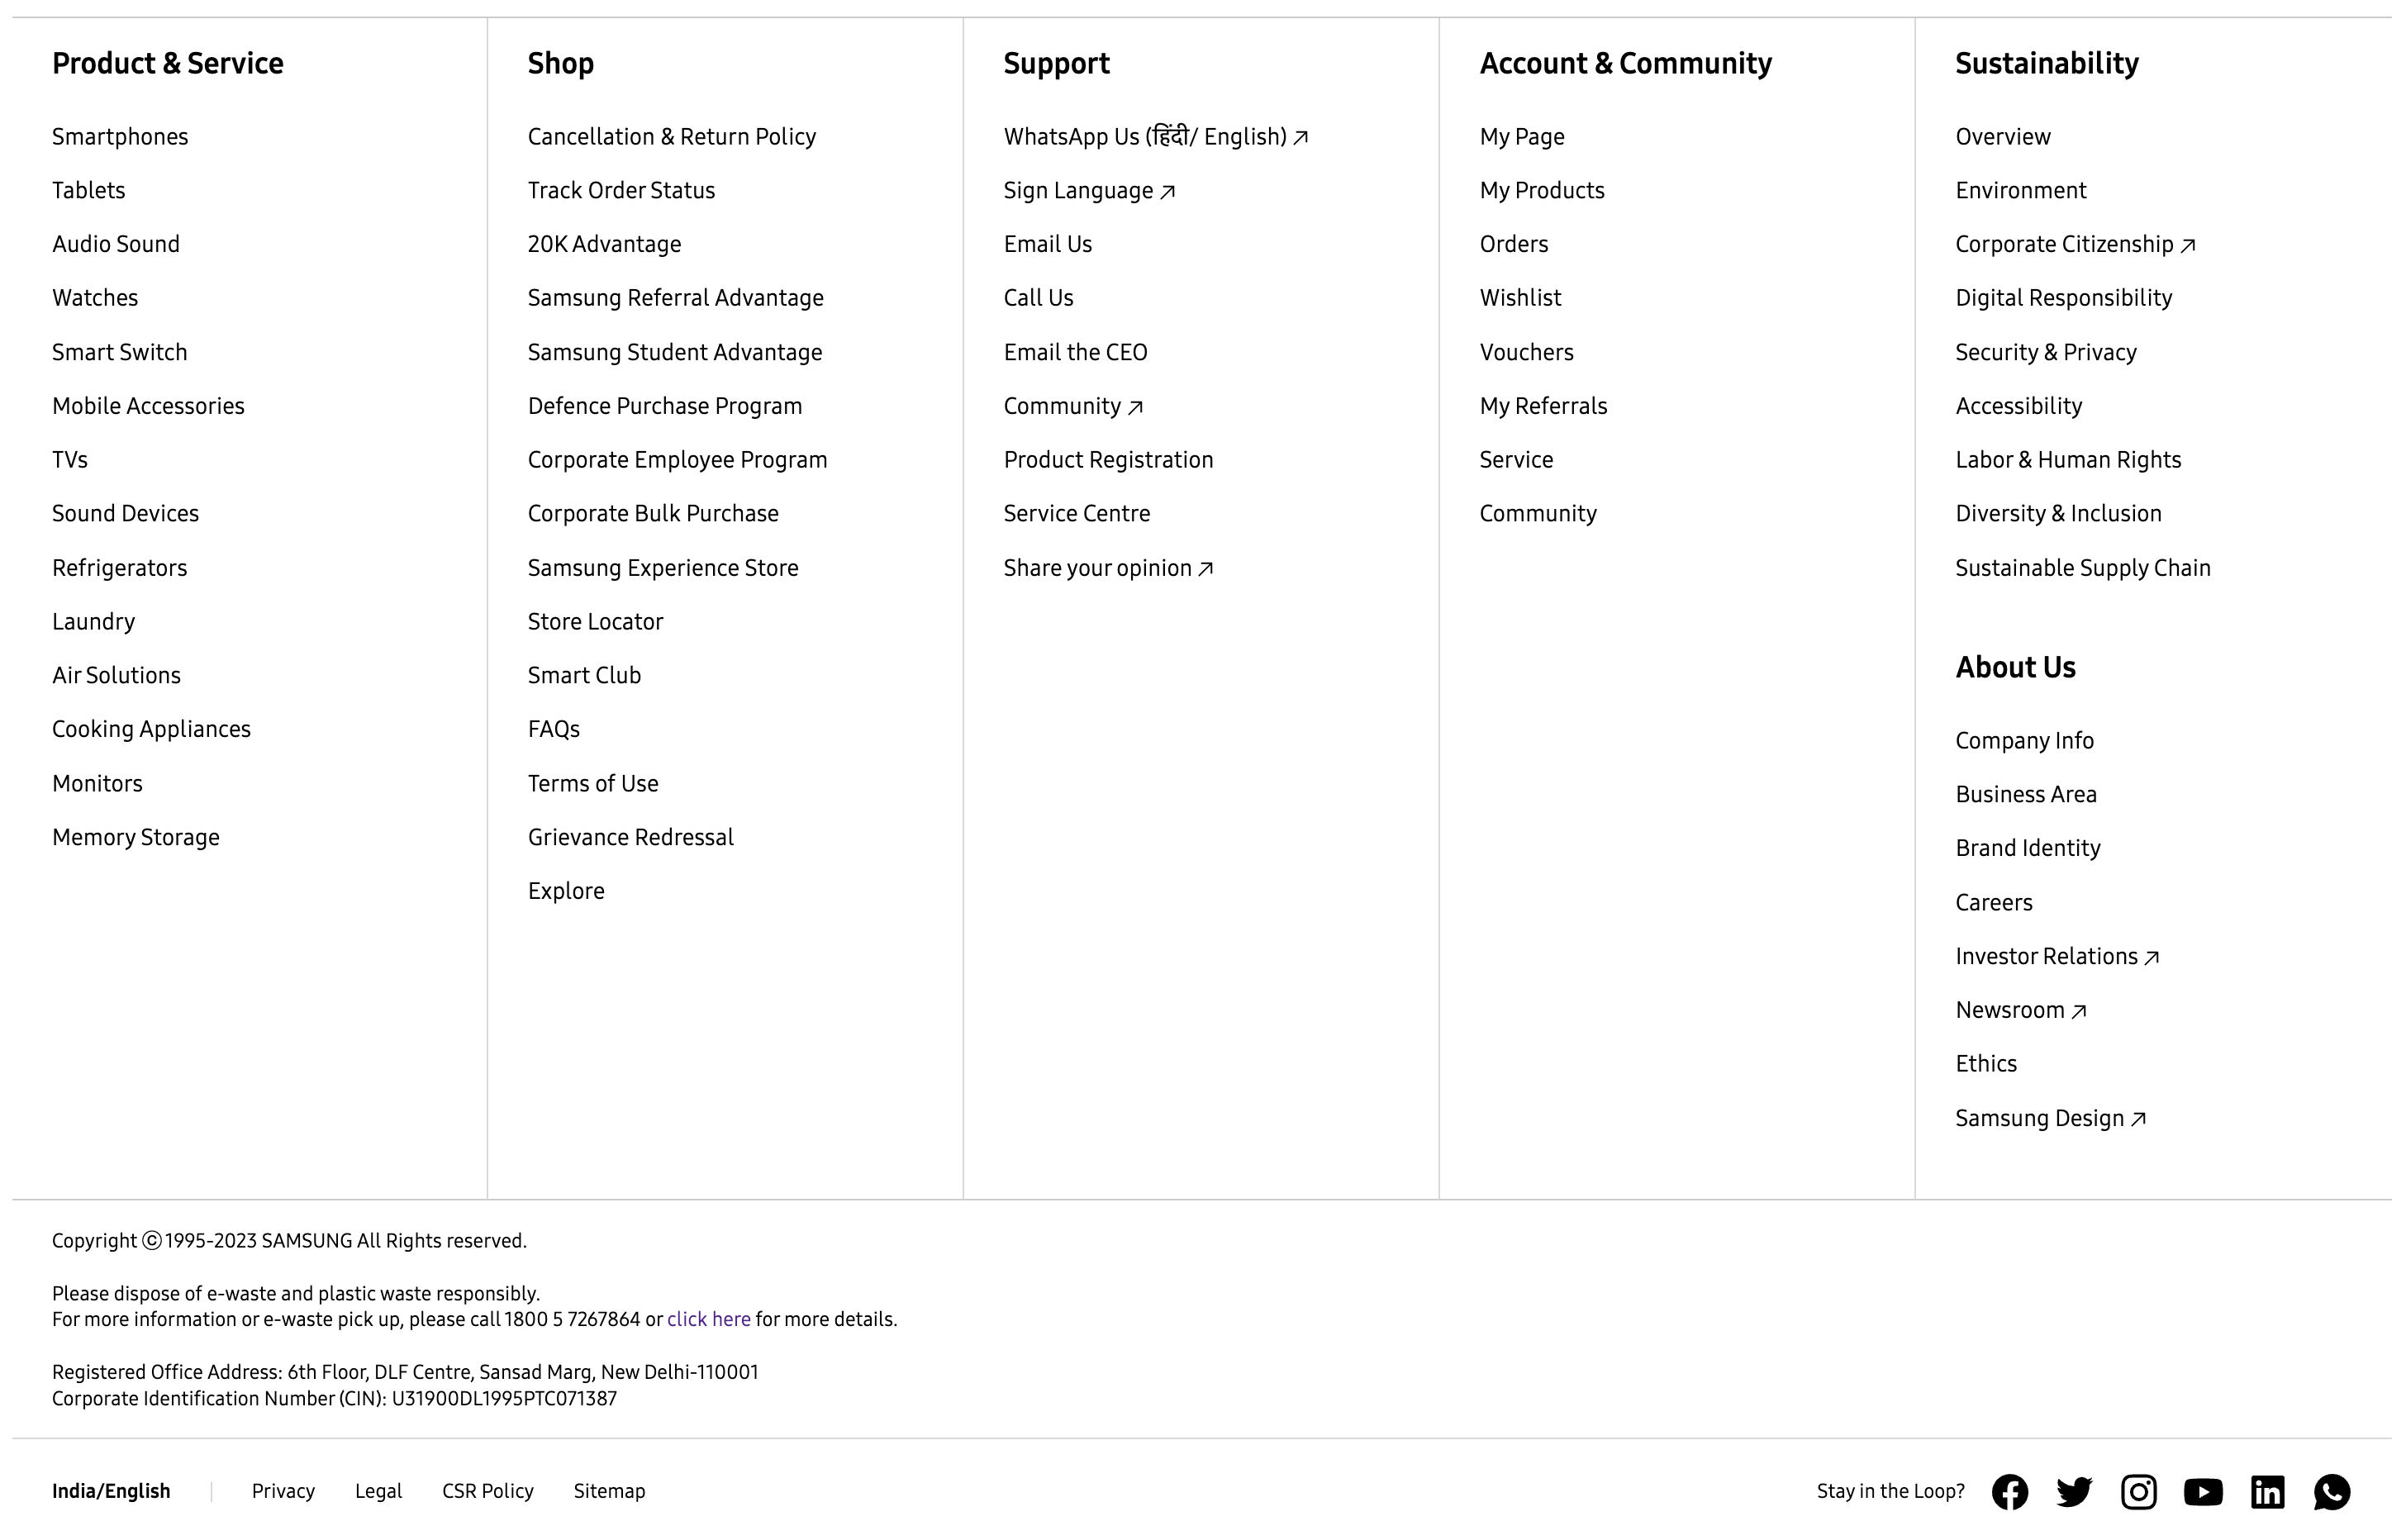Open the Investor Relations external link

(2056, 957)
